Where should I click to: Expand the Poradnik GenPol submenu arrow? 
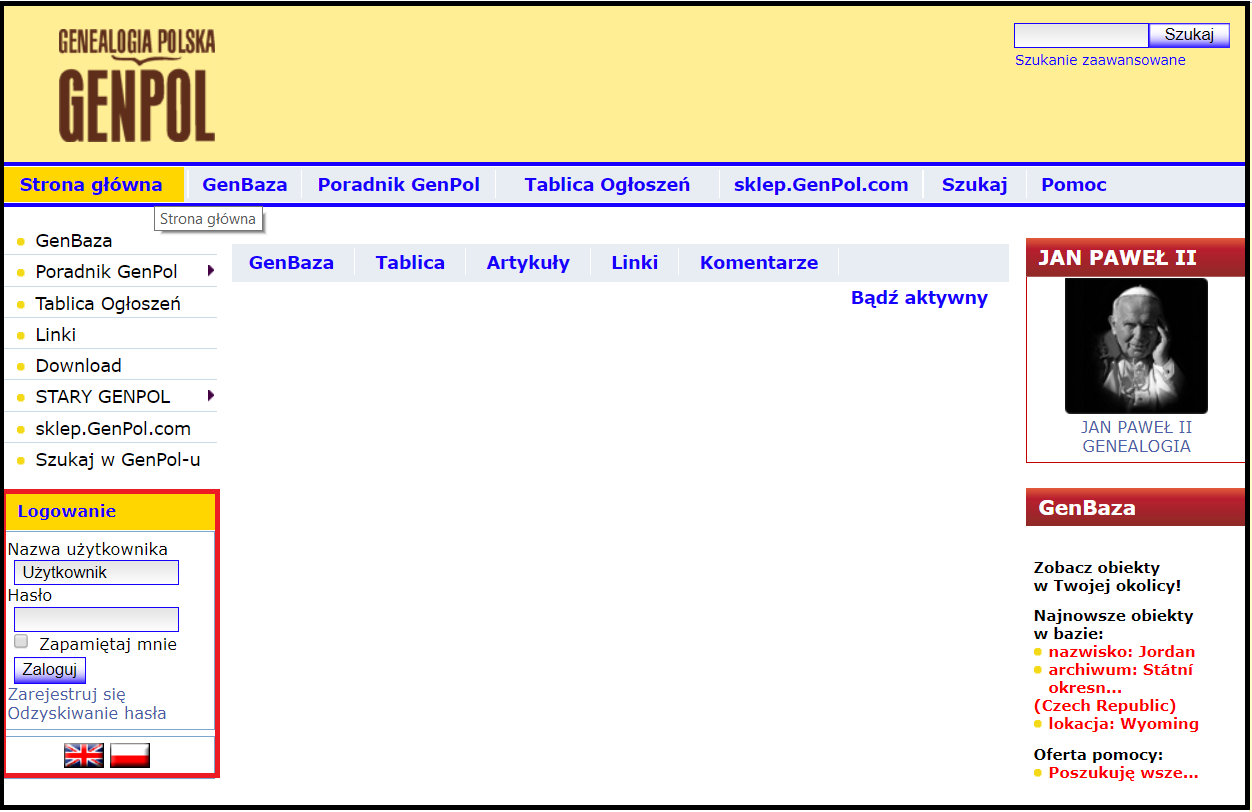[x=209, y=271]
